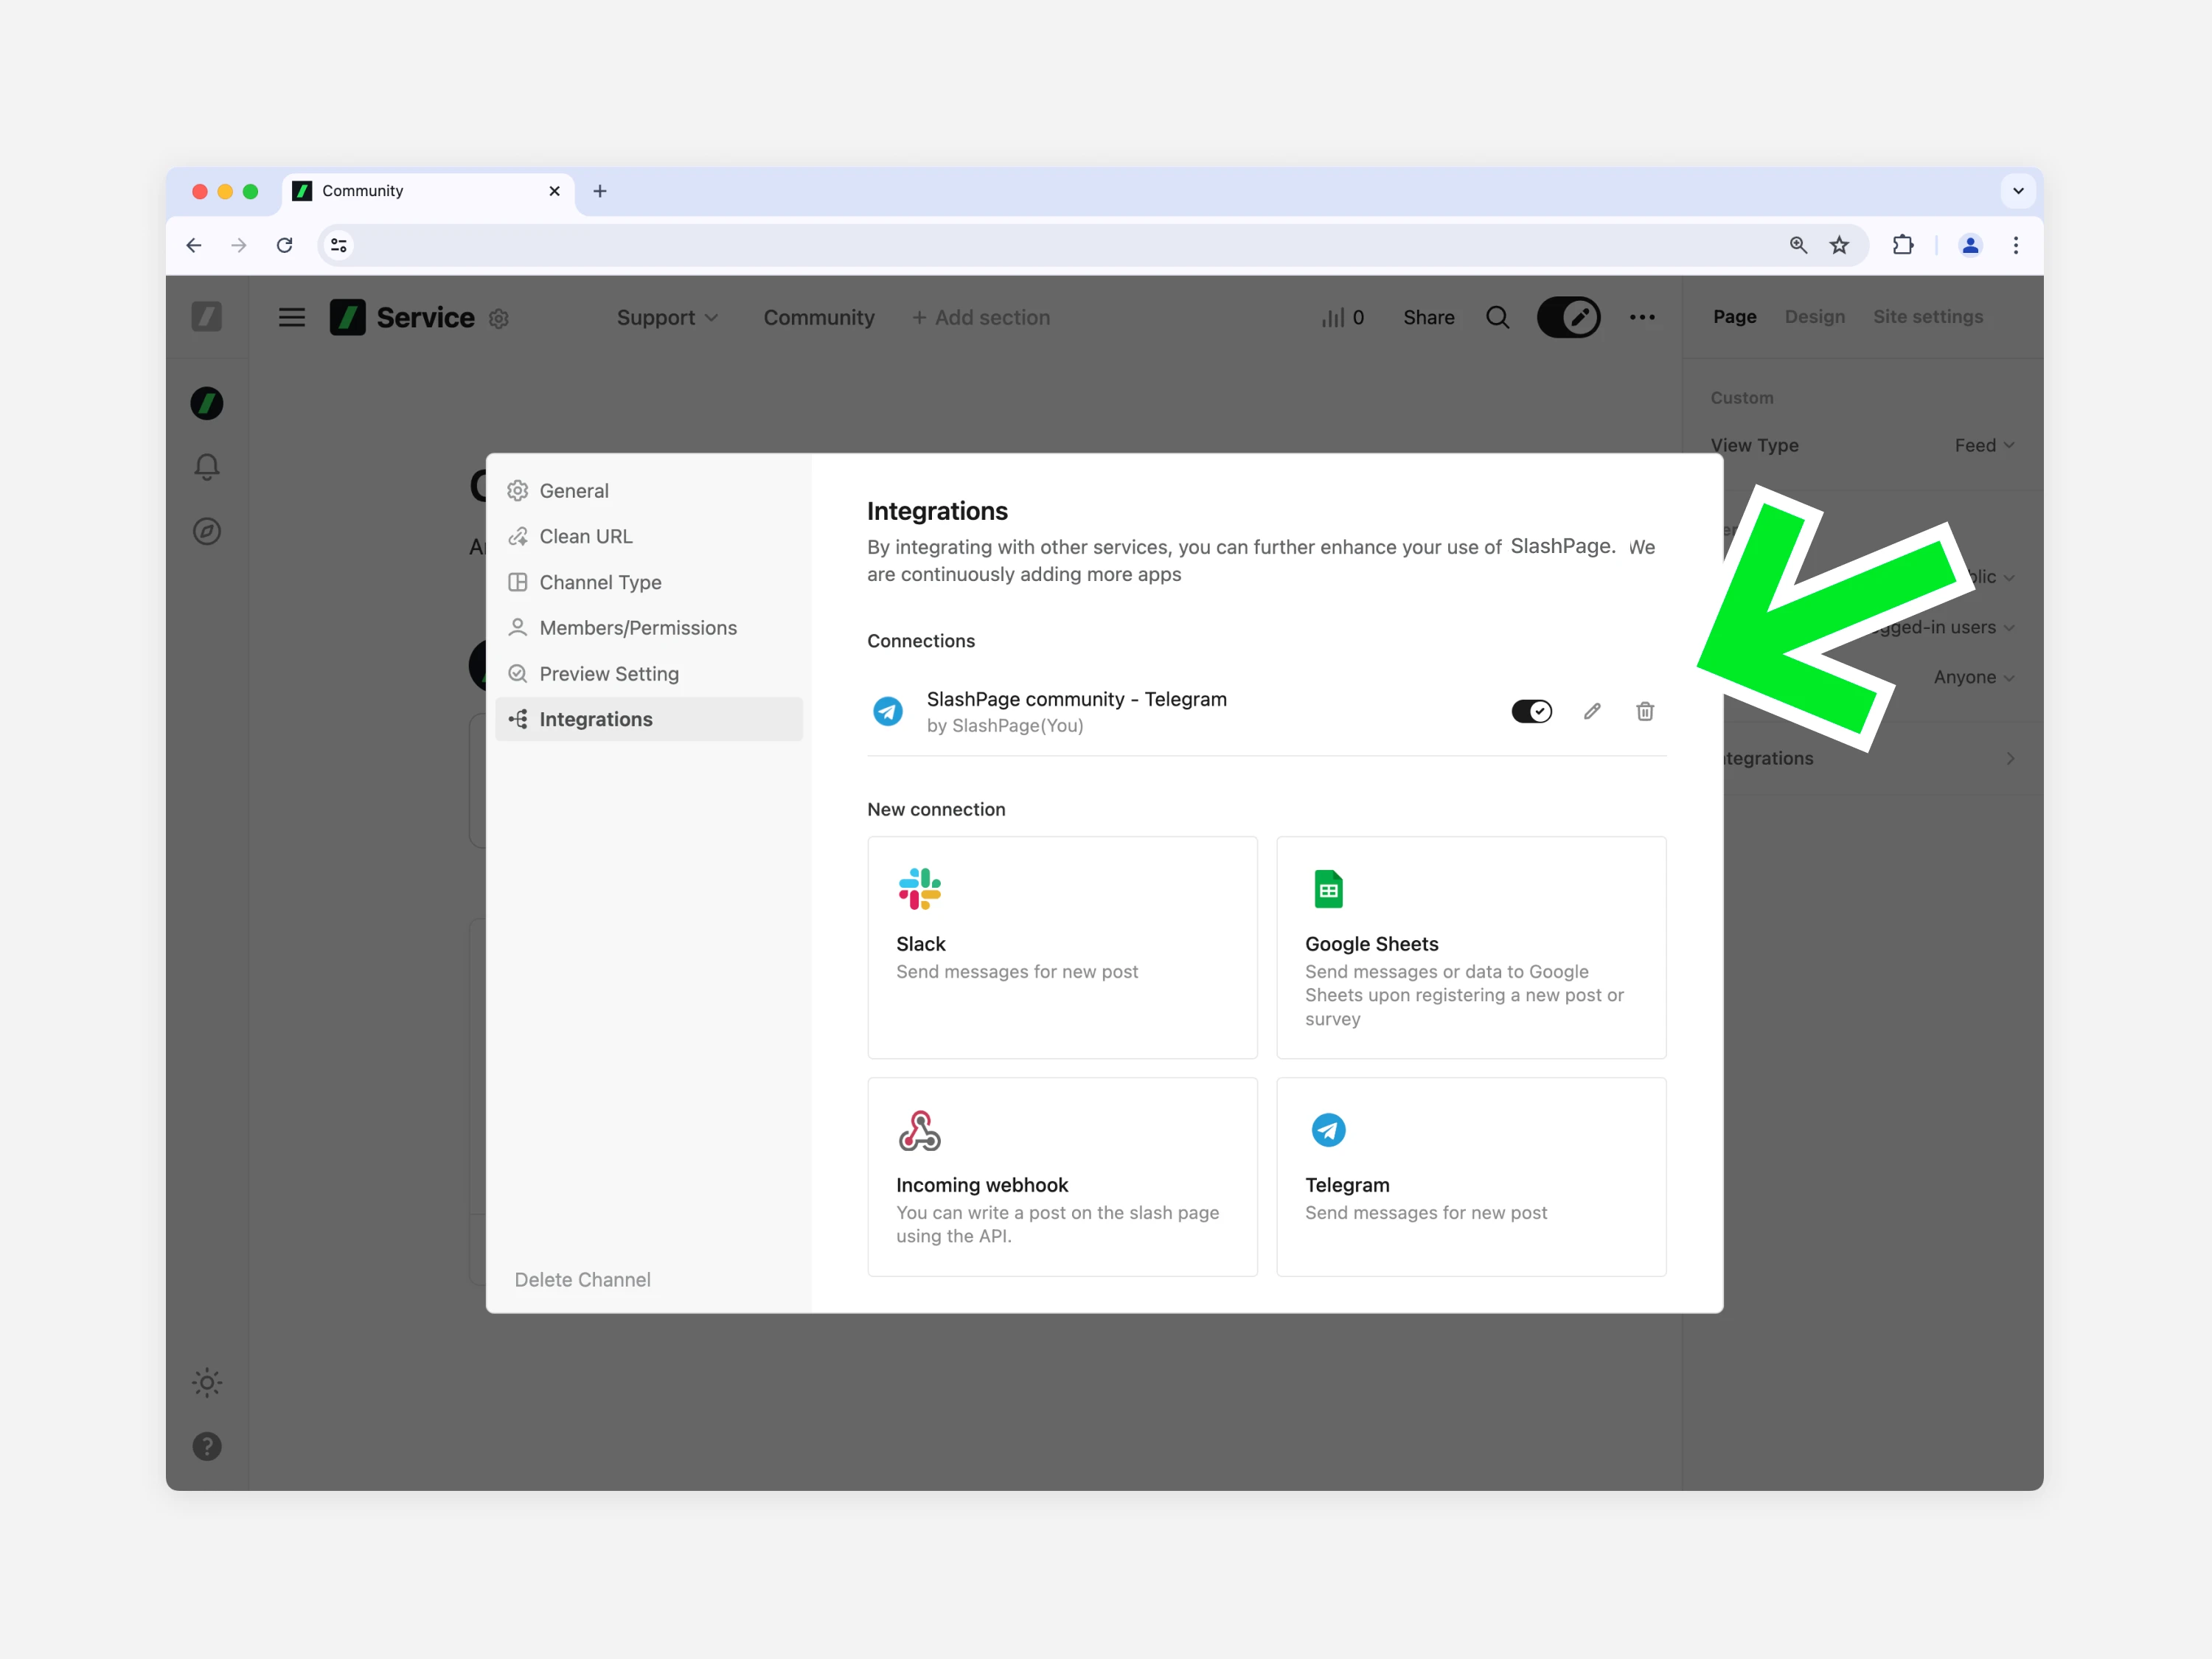The height and width of the screenshot is (1659, 2212).
Task: Click Delete Channel link
Action: pos(582,1280)
